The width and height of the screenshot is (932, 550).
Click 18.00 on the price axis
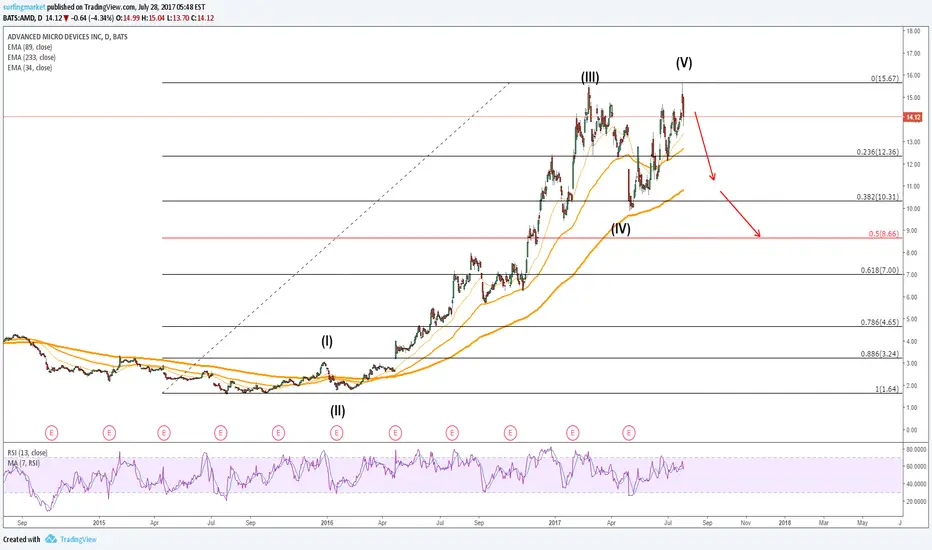pos(913,32)
